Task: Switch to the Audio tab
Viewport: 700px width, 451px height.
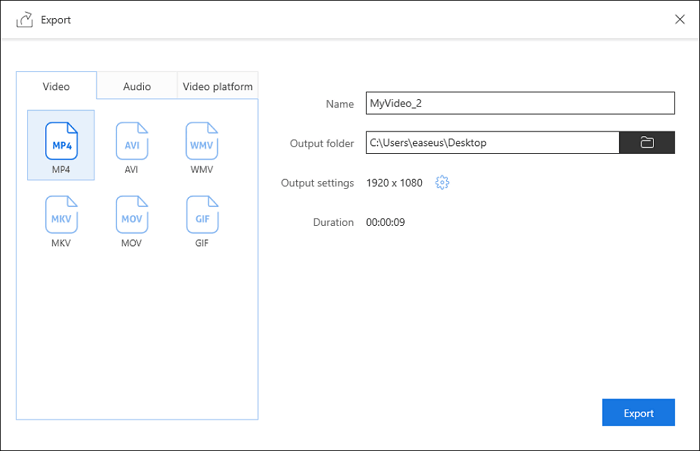Action: click(x=137, y=86)
